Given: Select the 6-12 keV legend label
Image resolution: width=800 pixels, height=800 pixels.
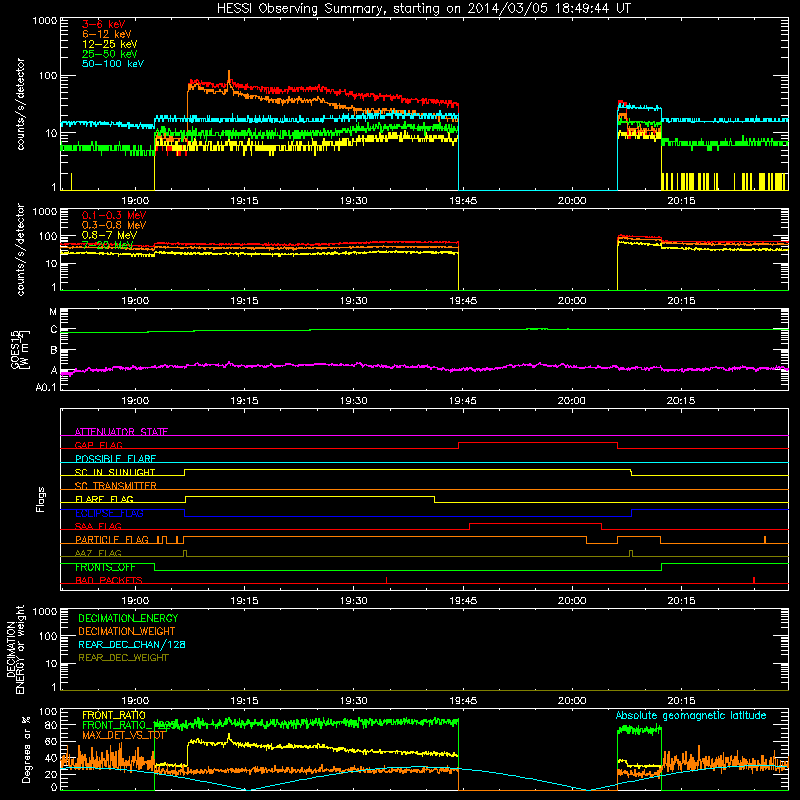Looking at the screenshot, I should (x=107, y=34).
